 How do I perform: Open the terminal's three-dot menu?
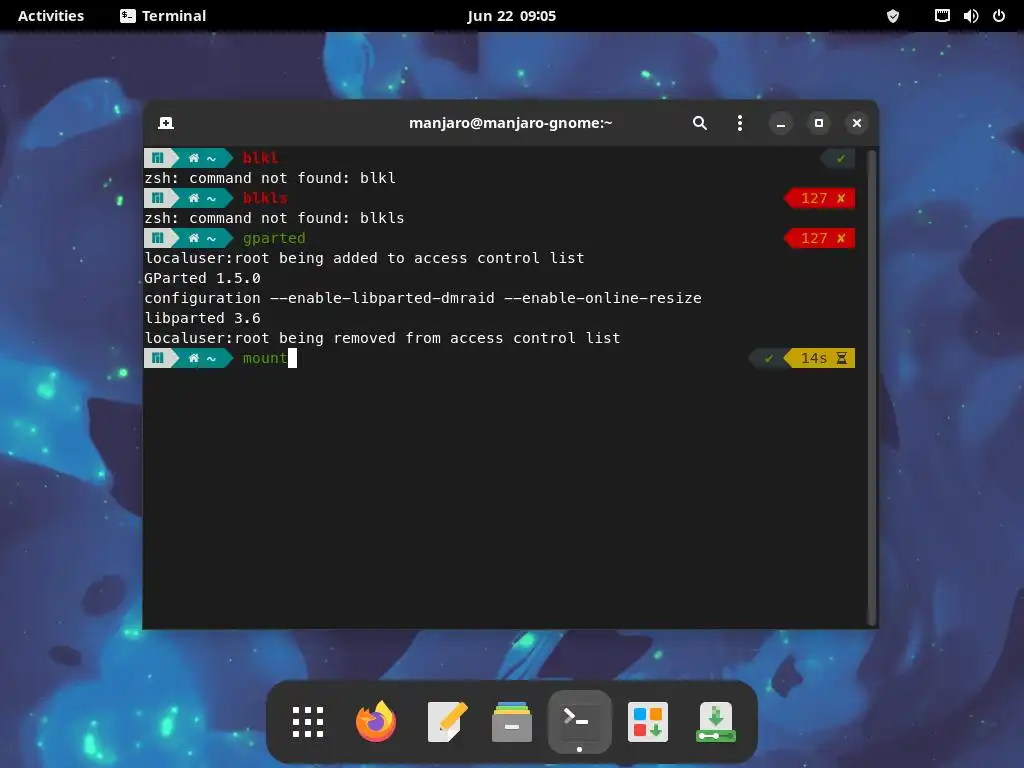tap(739, 123)
